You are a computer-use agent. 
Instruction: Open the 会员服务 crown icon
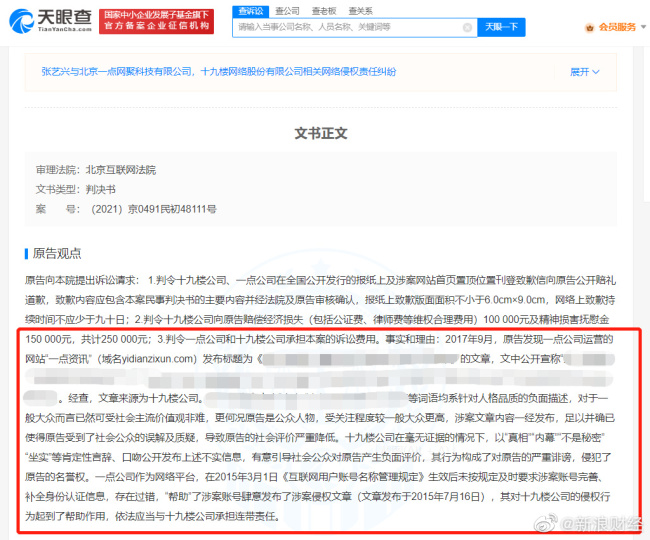click(589, 28)
